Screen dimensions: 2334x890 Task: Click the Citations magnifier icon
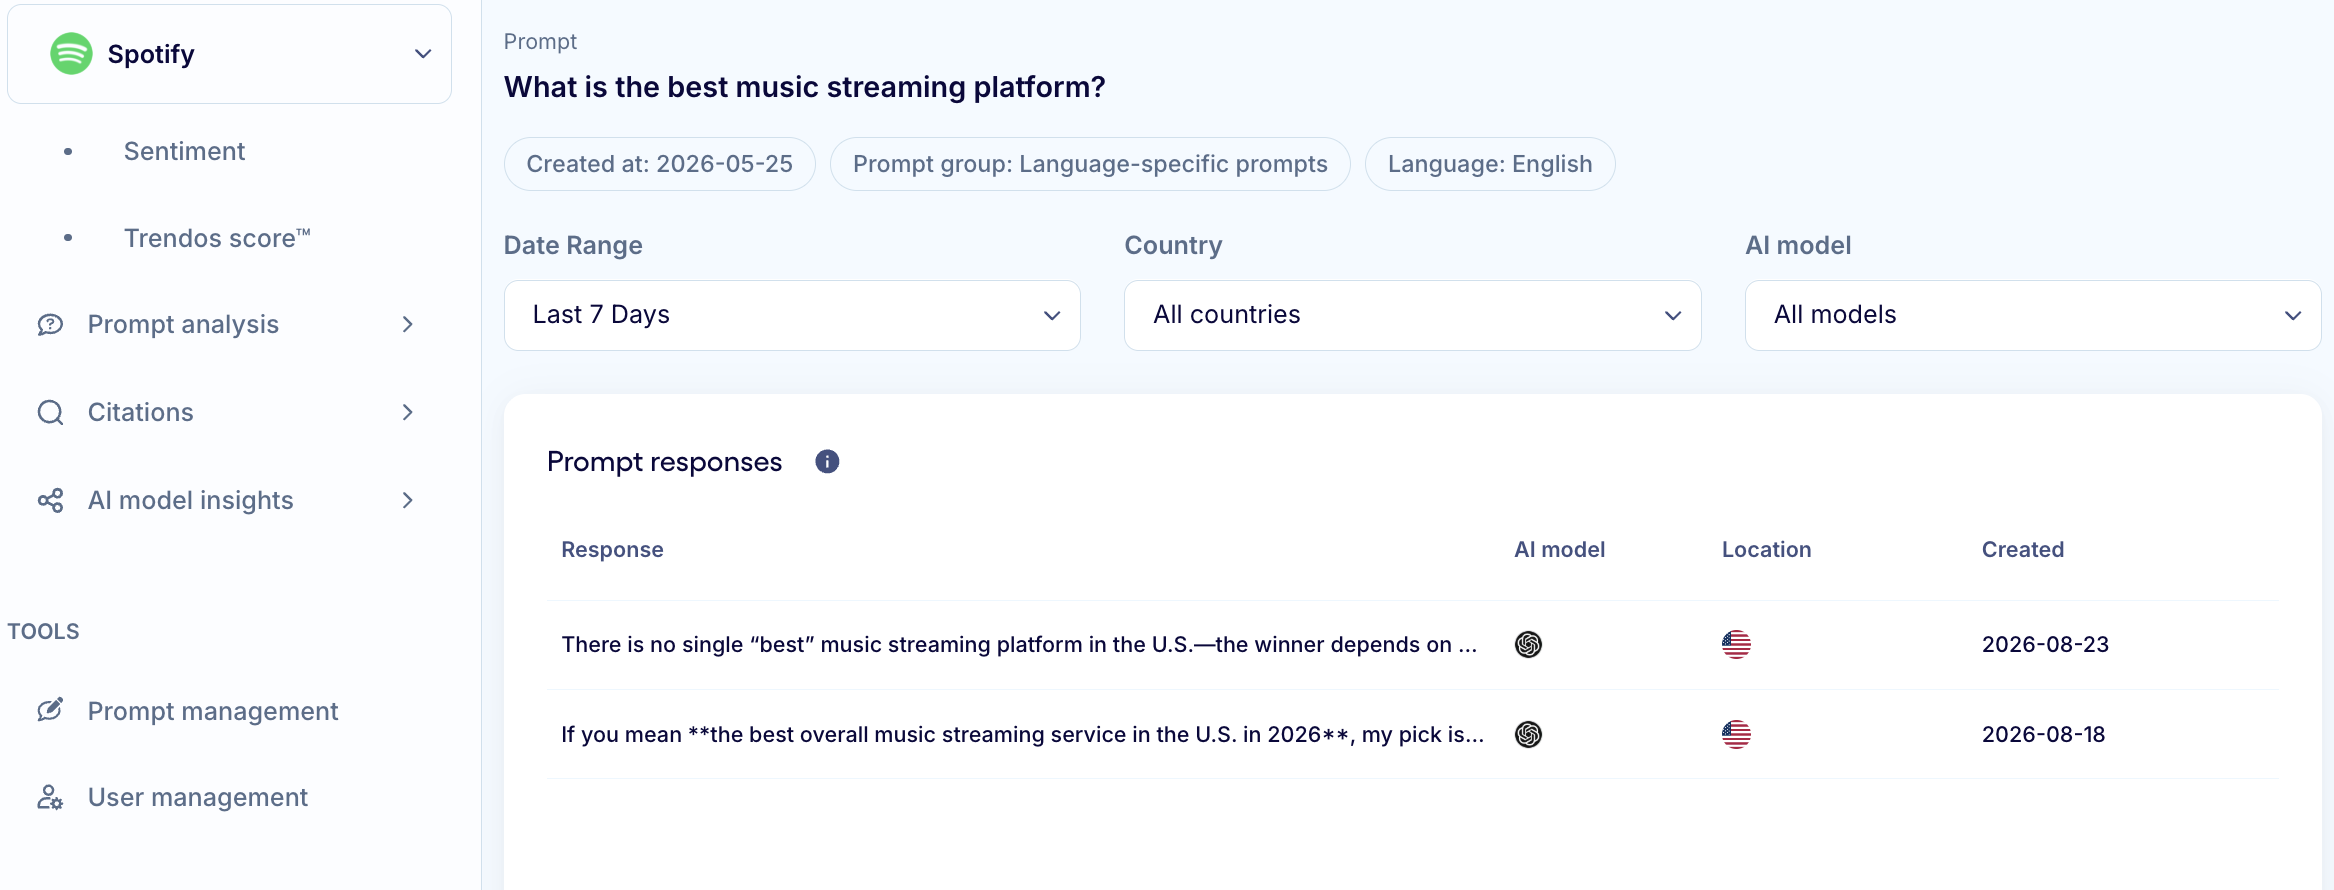50,412
